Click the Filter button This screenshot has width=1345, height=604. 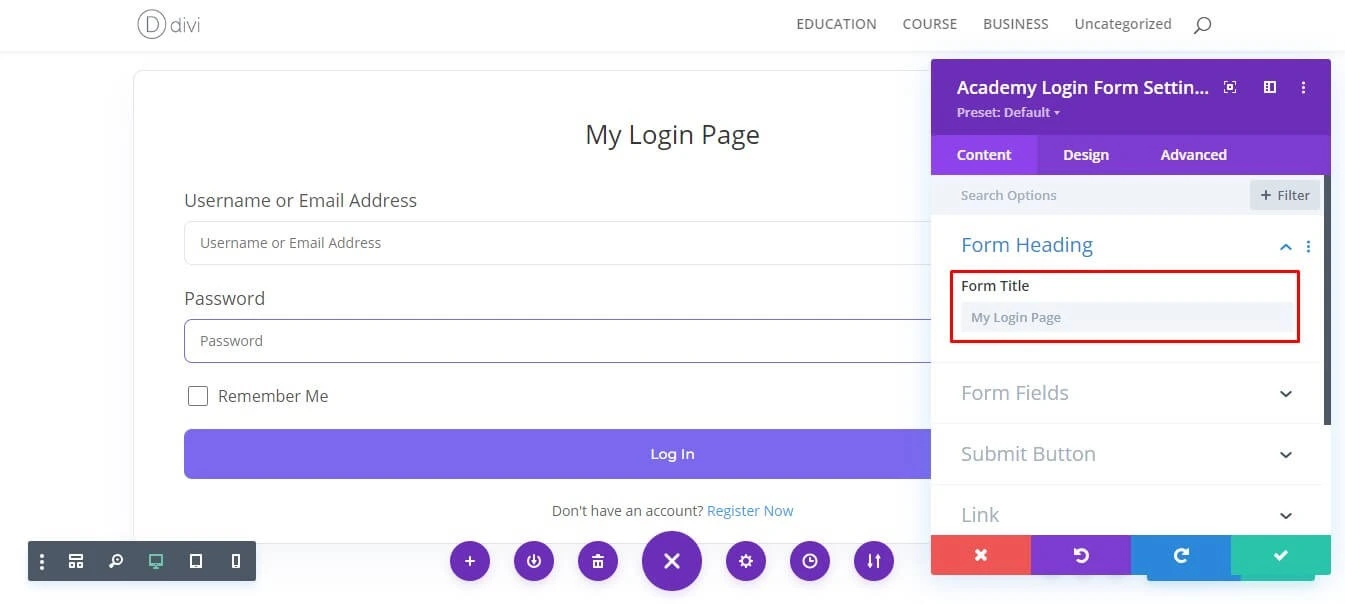coord(1285,195)
